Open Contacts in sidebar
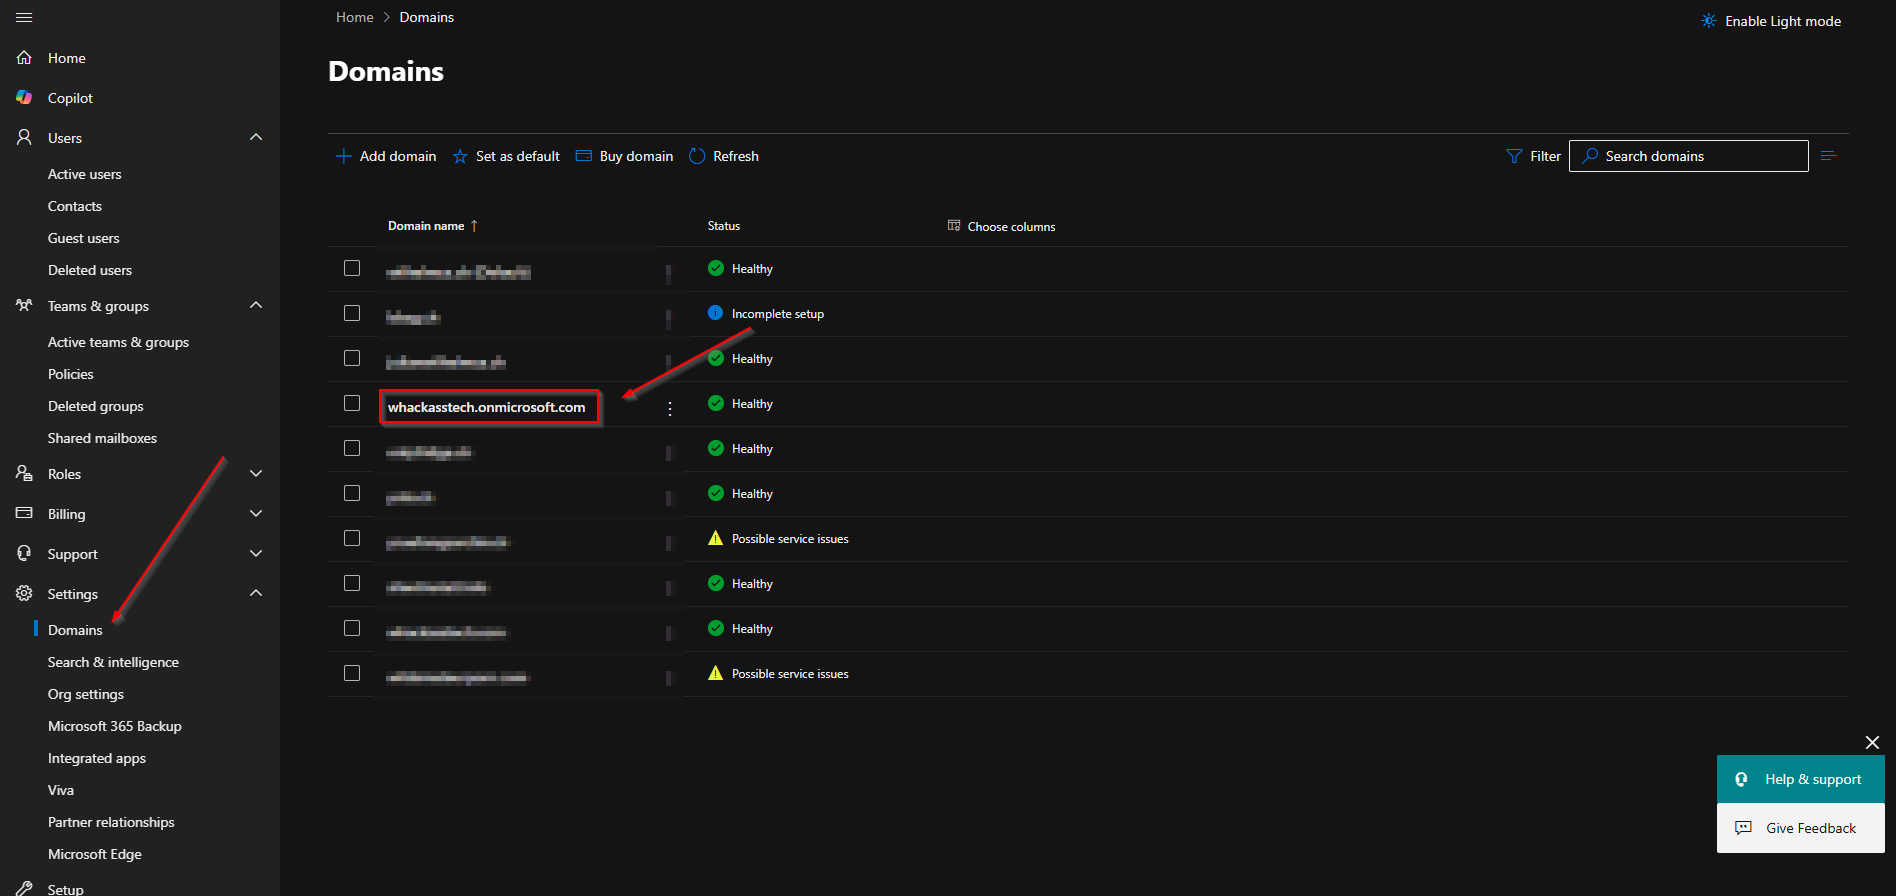Screen dimensions: 1896x896 [75, 206]
